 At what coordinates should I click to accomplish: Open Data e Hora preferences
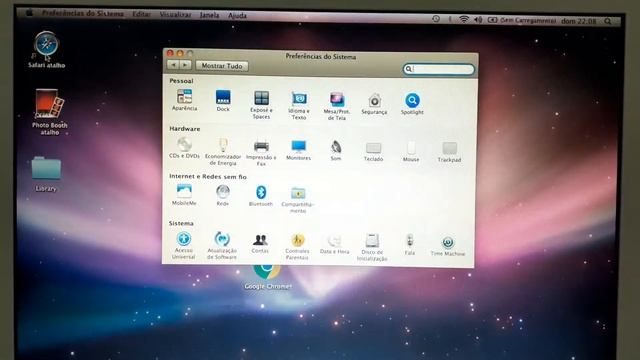[334, 244]
